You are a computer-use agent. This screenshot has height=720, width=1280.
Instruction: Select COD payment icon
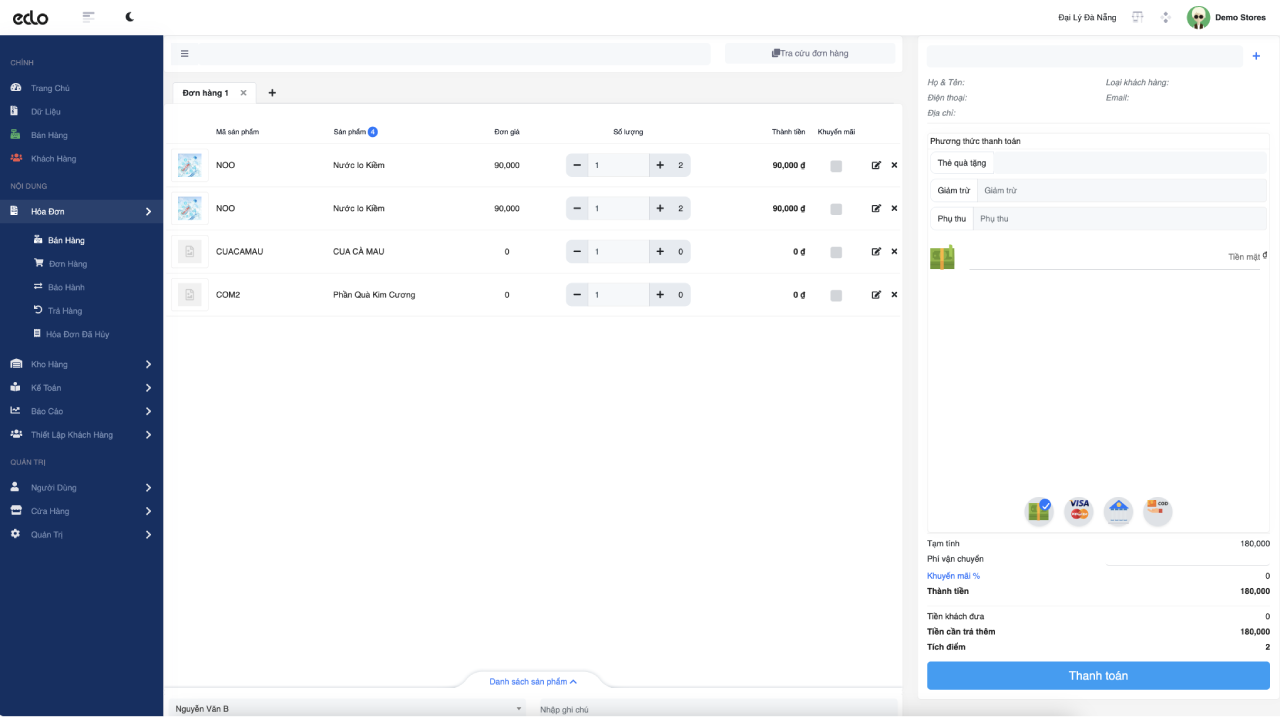[x=1158, y=511]
